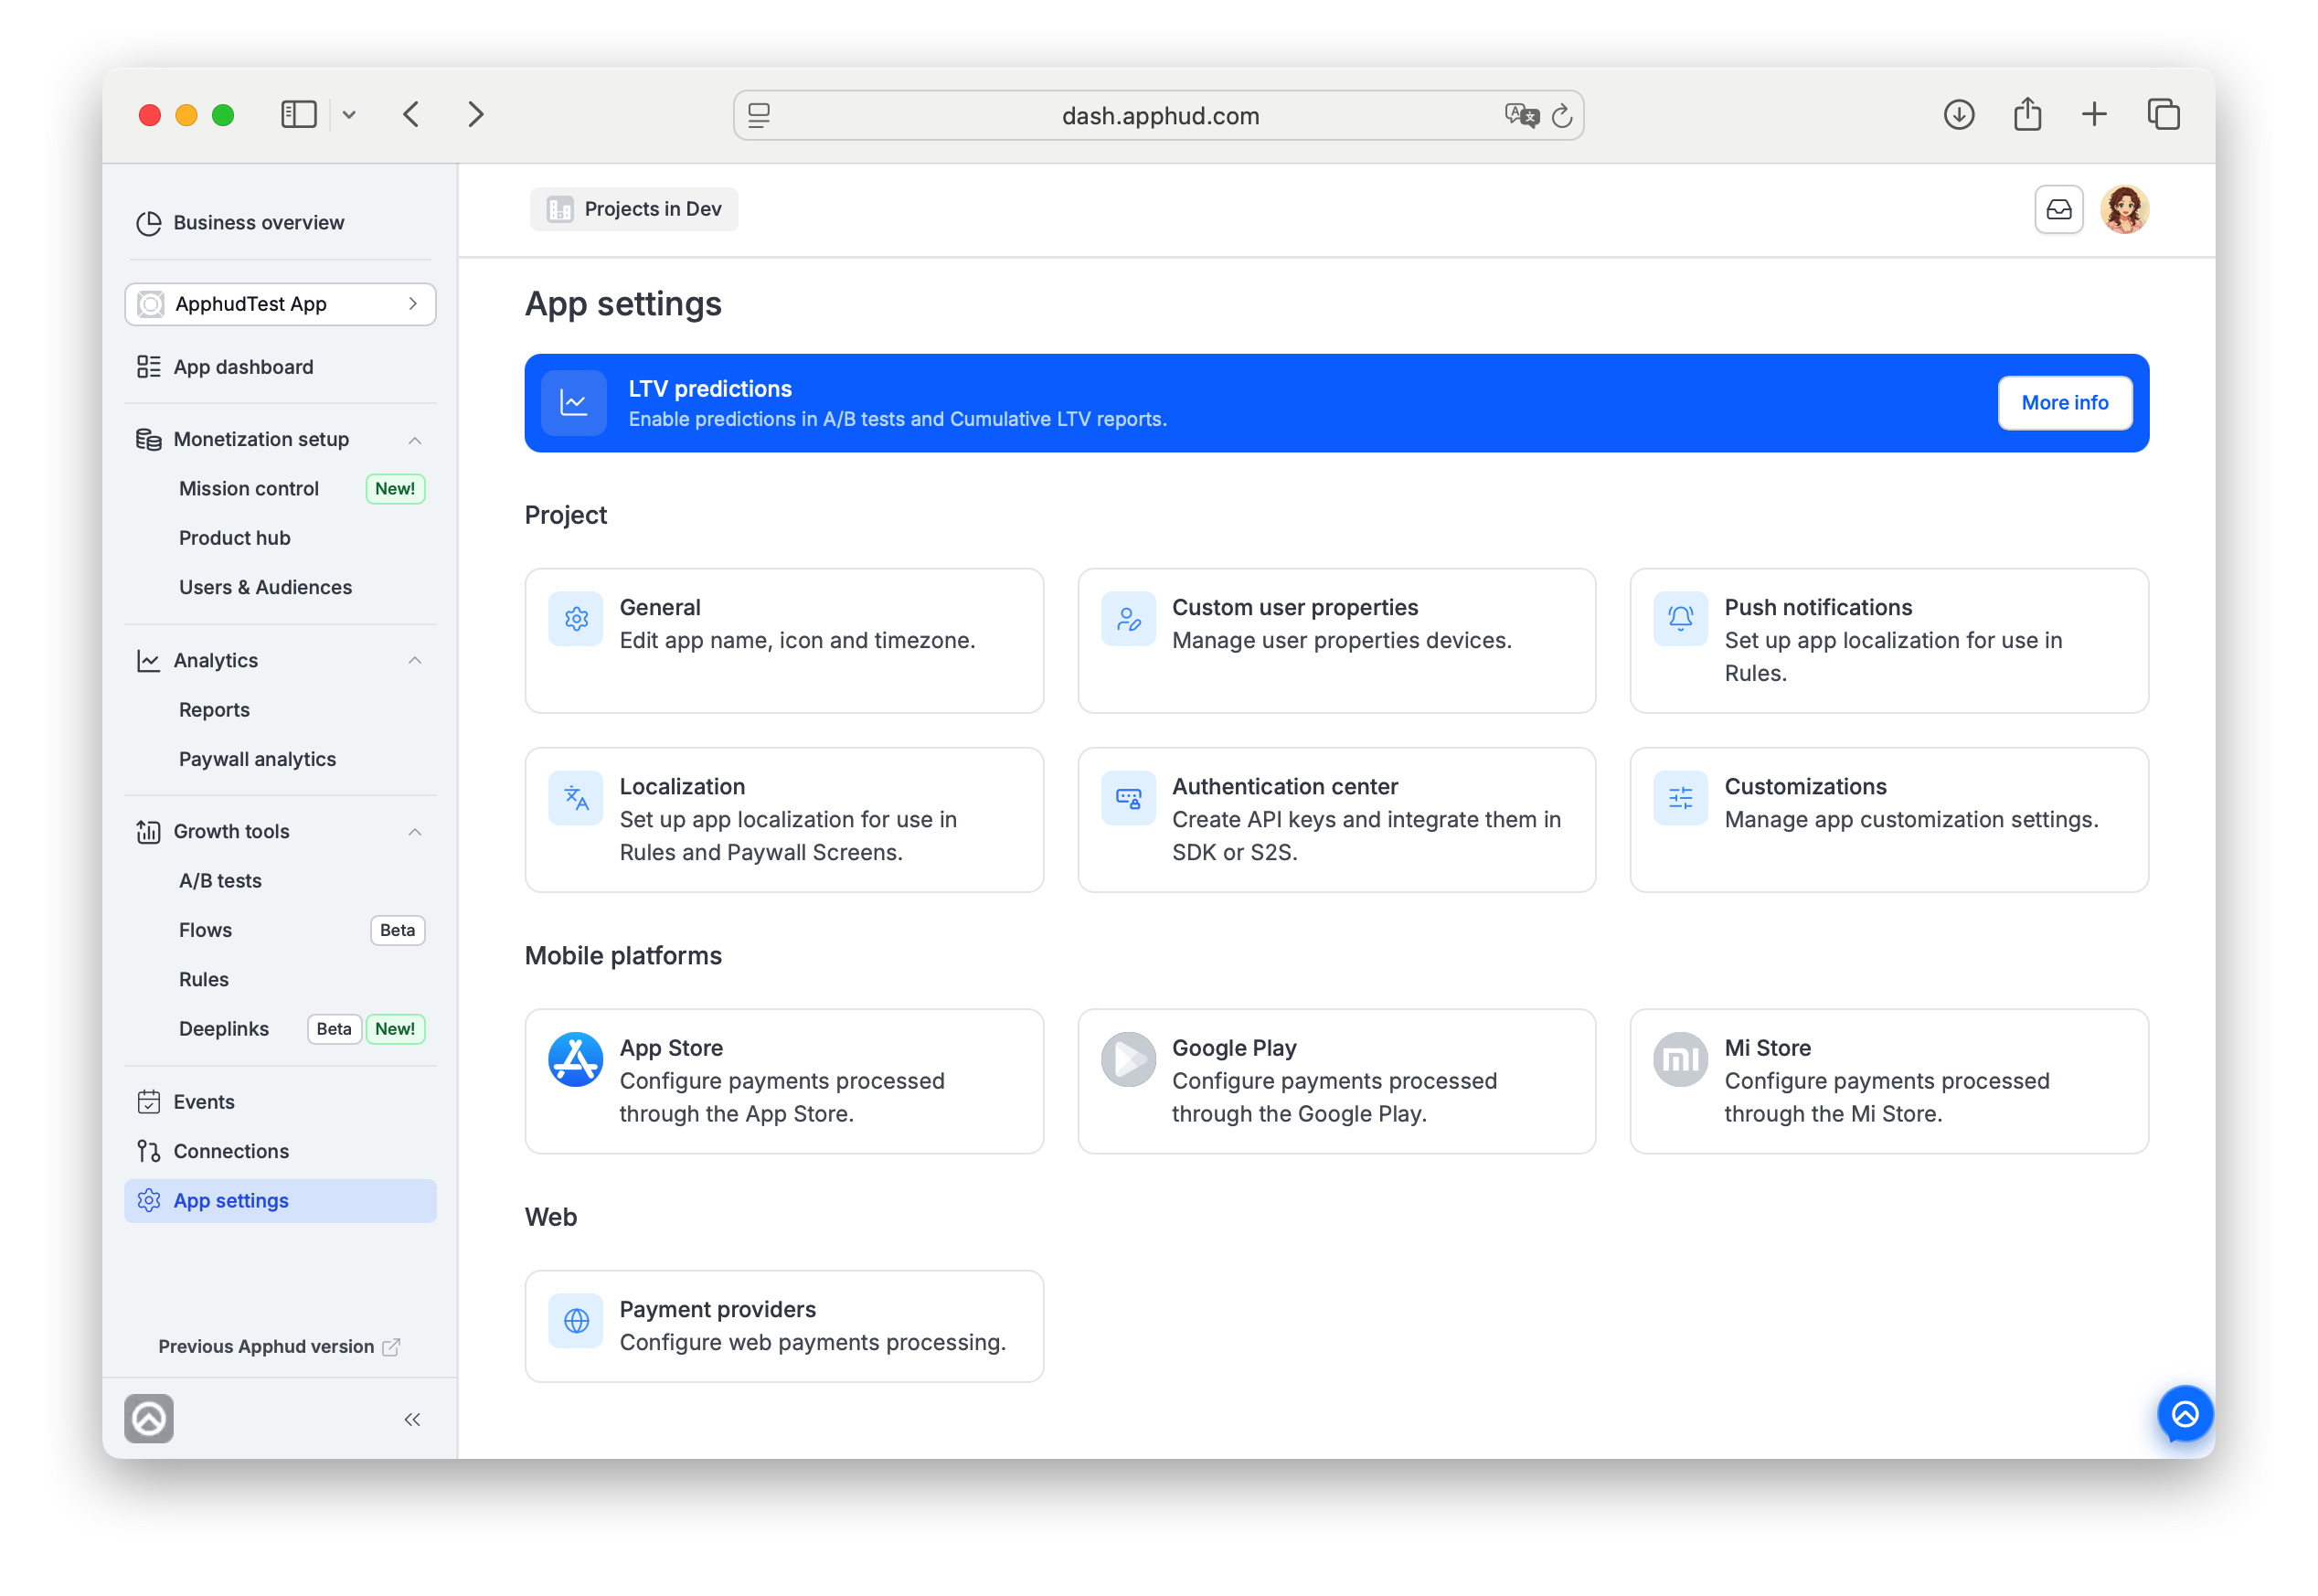Open Rules in sidebar
2318x1596 pixels.
[204, 979]
